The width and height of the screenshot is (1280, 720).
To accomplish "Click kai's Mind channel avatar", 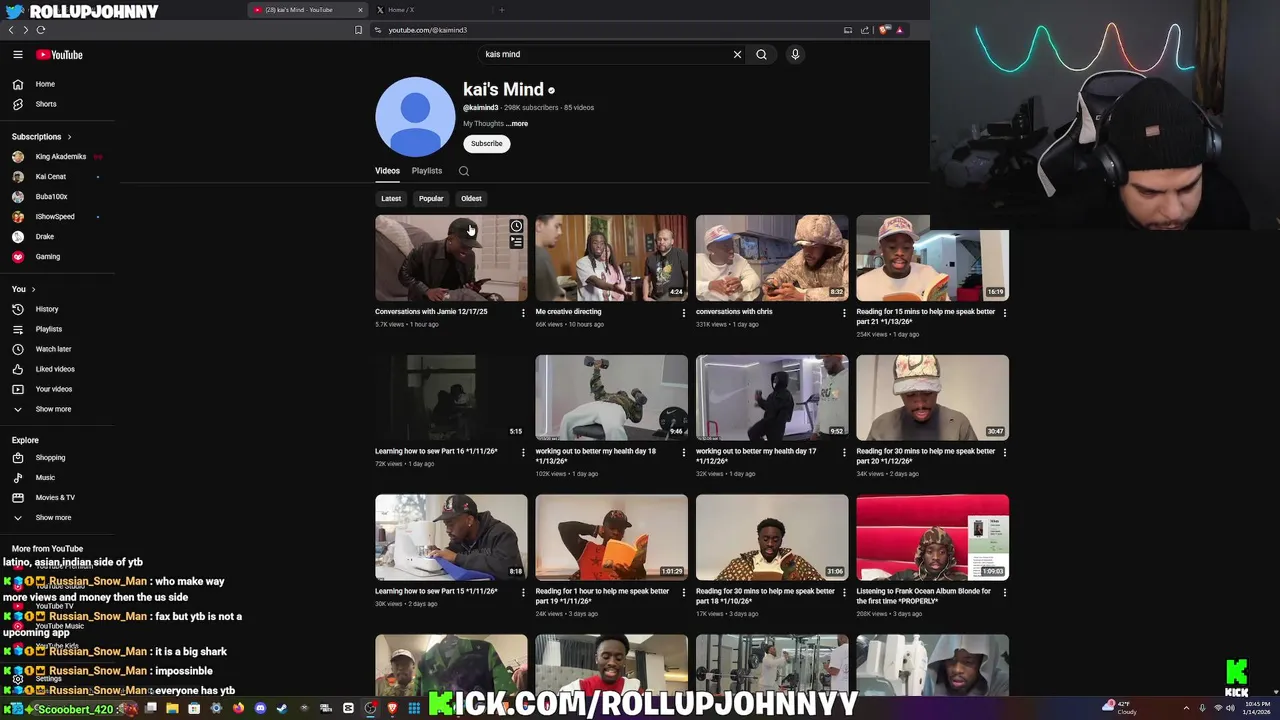I will 415,117.
